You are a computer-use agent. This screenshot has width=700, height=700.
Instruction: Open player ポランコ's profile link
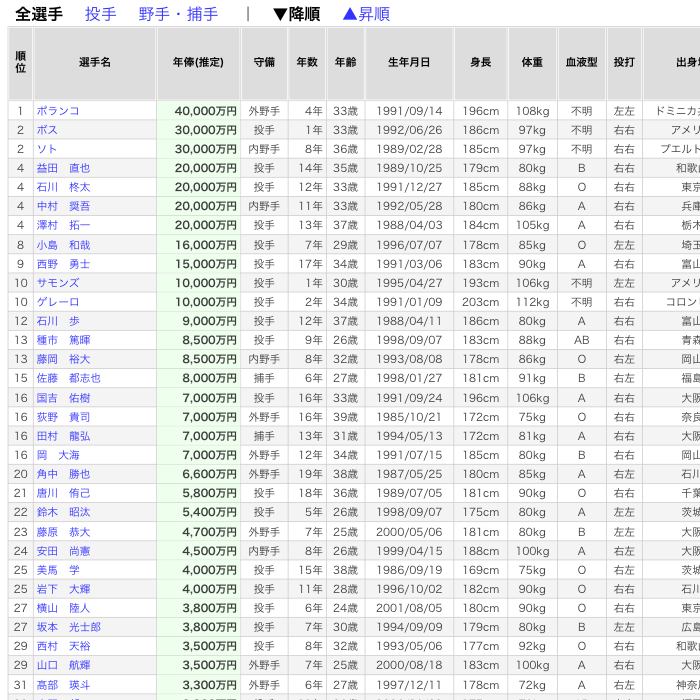point(58,111)
